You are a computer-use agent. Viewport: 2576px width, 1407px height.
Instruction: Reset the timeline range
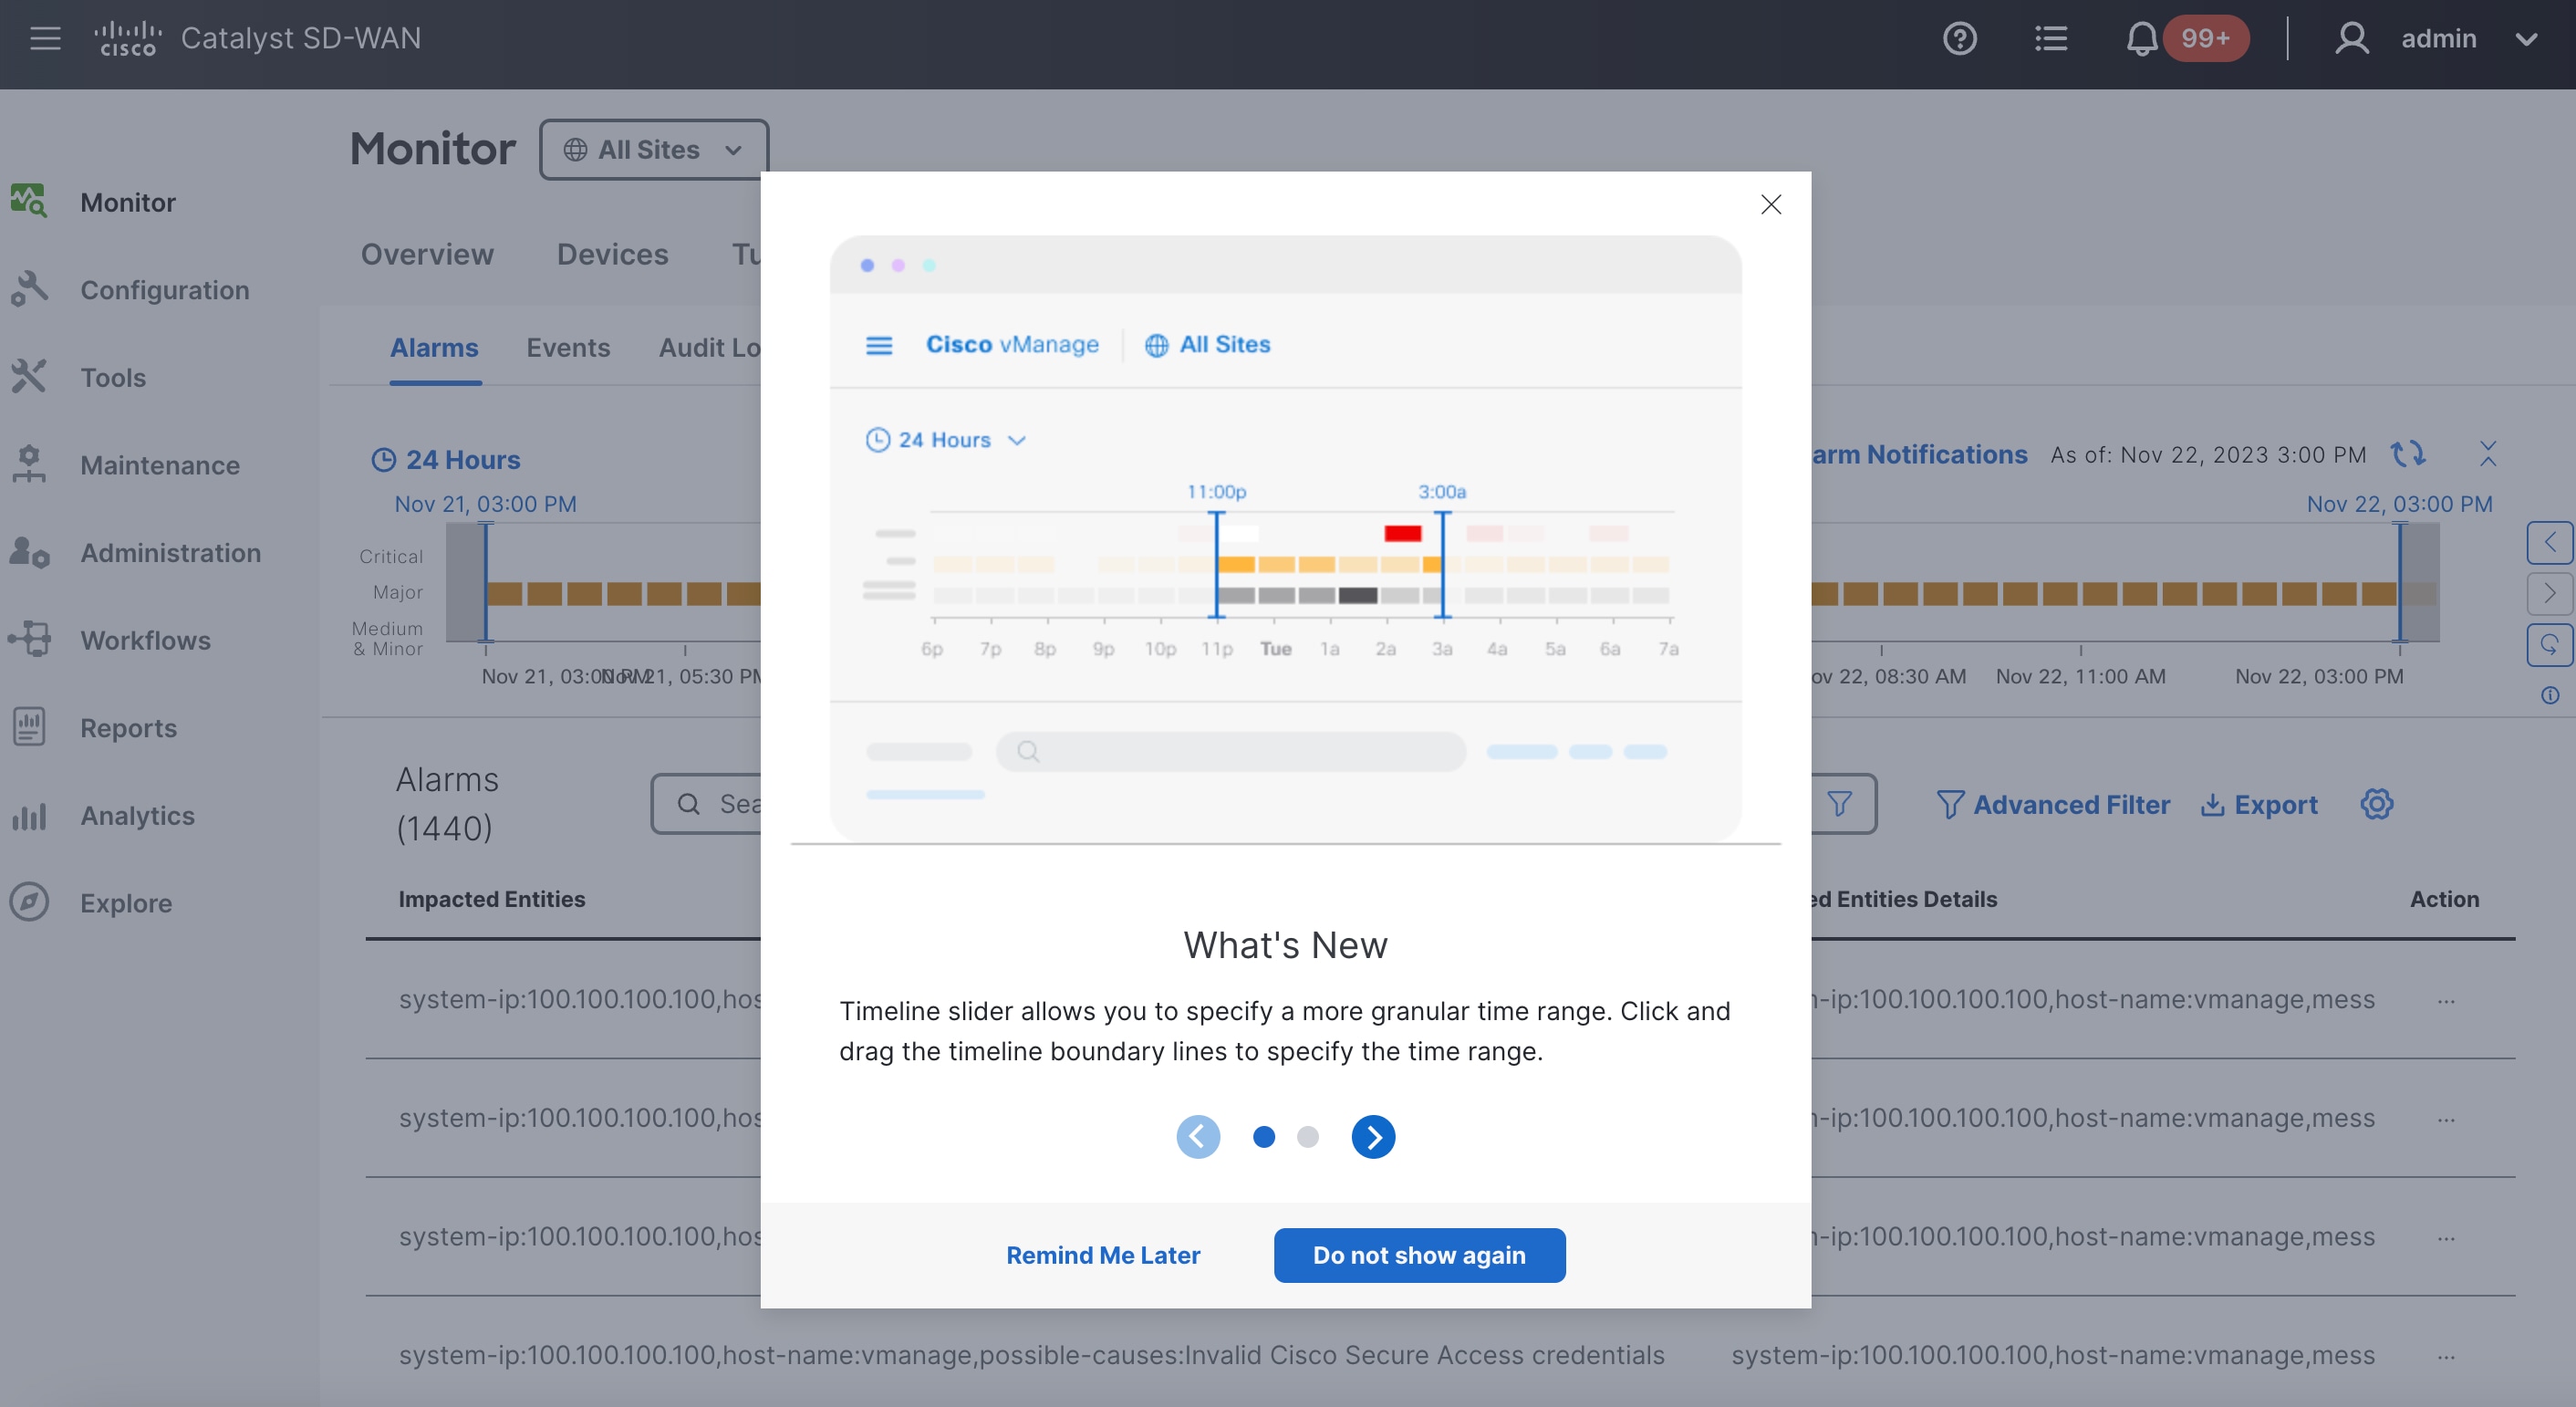(x=2549, y=645)
